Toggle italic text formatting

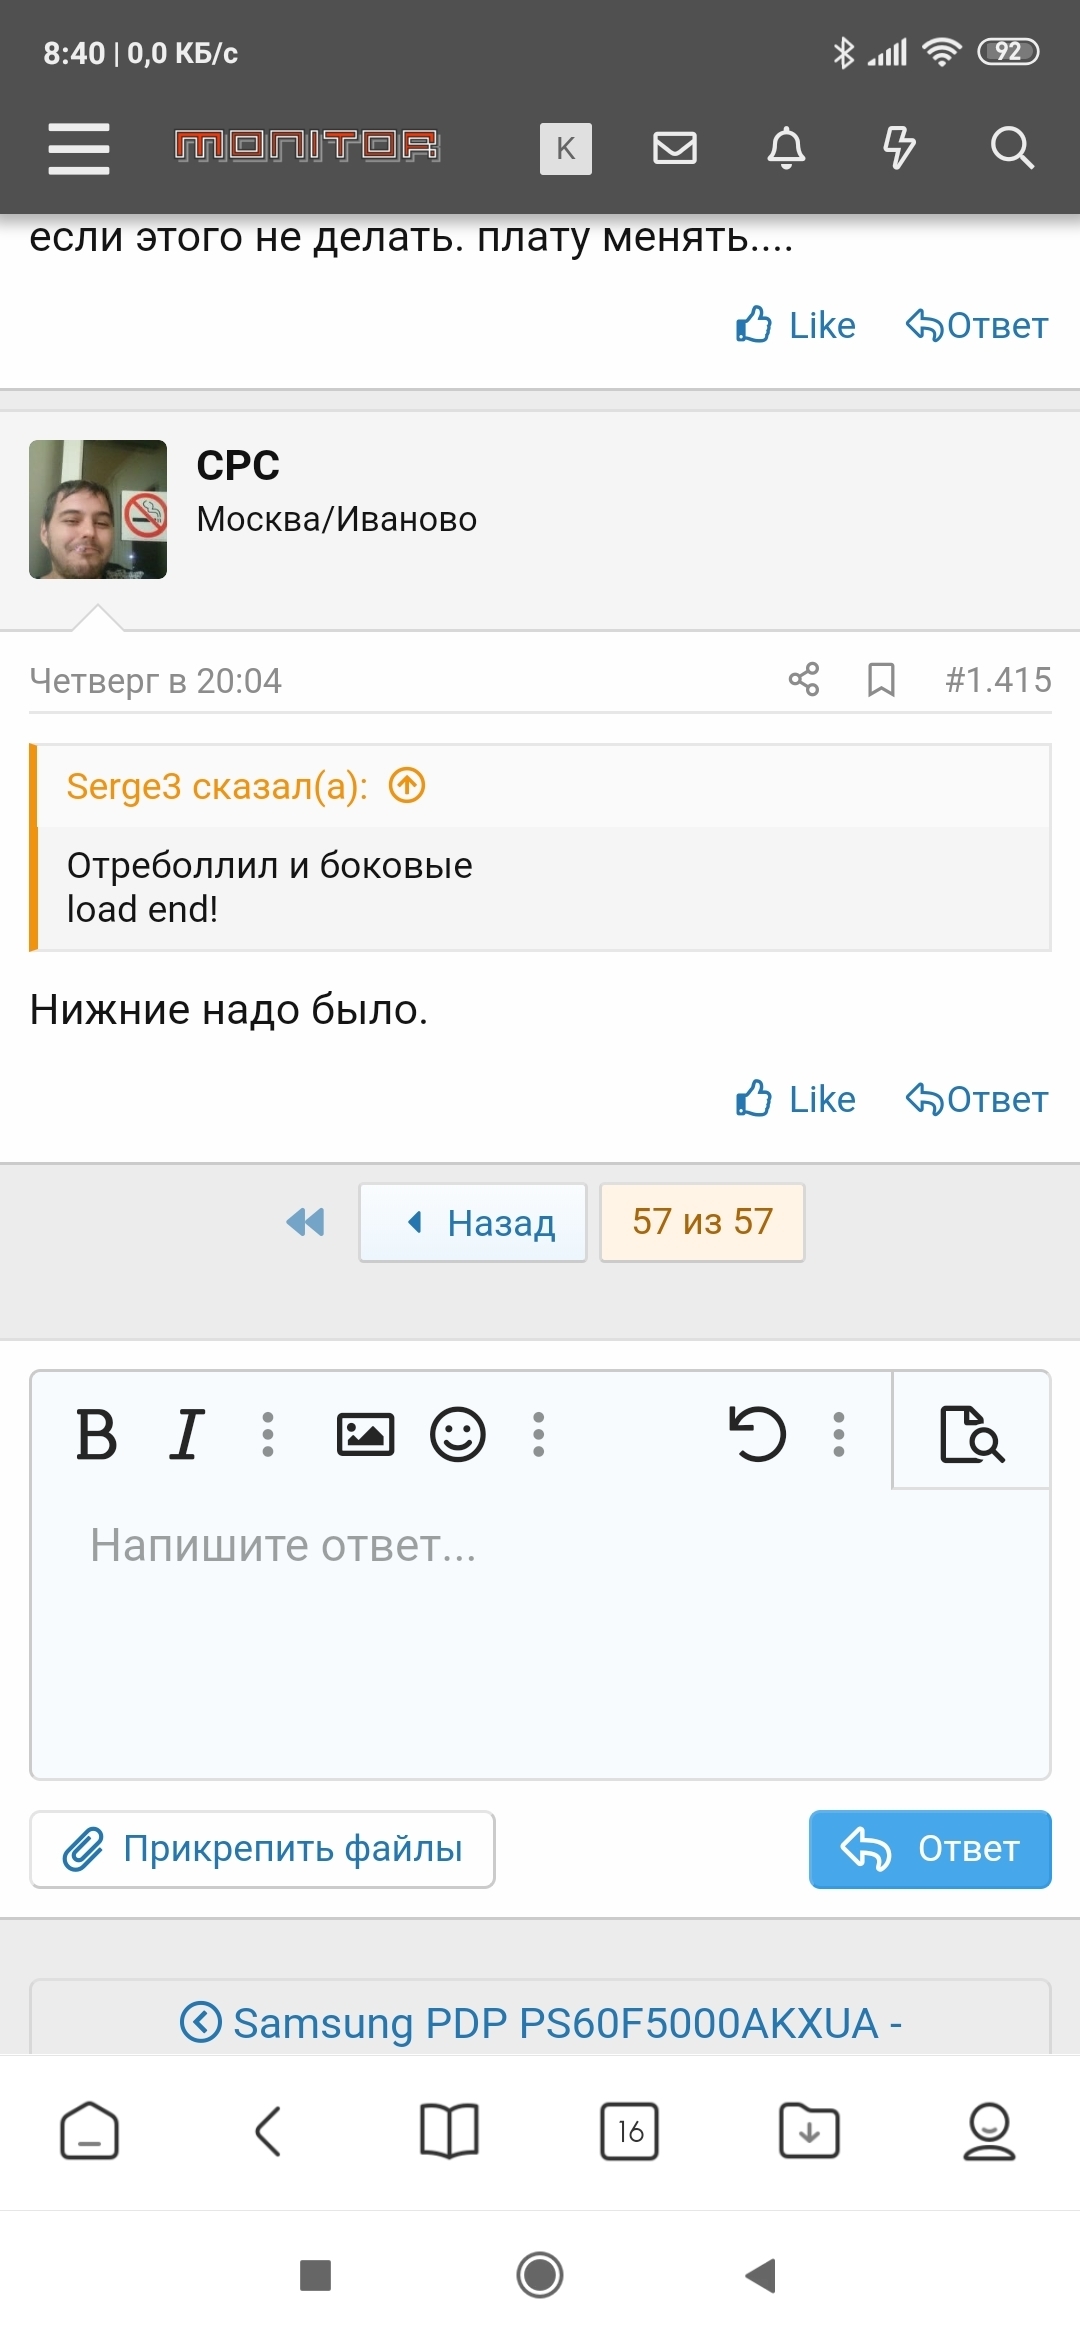187,1435
